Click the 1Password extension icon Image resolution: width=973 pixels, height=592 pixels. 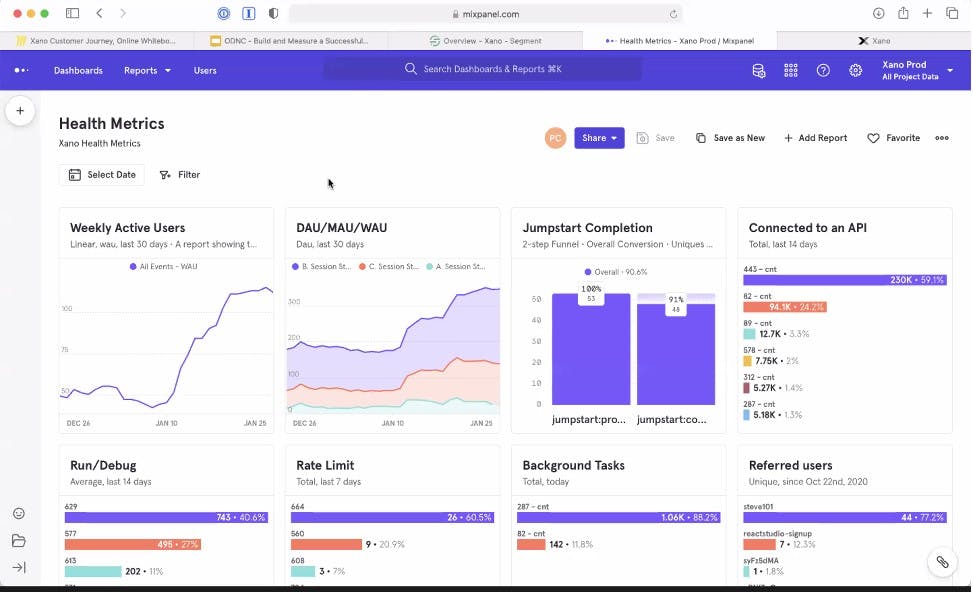pos(223,13)
